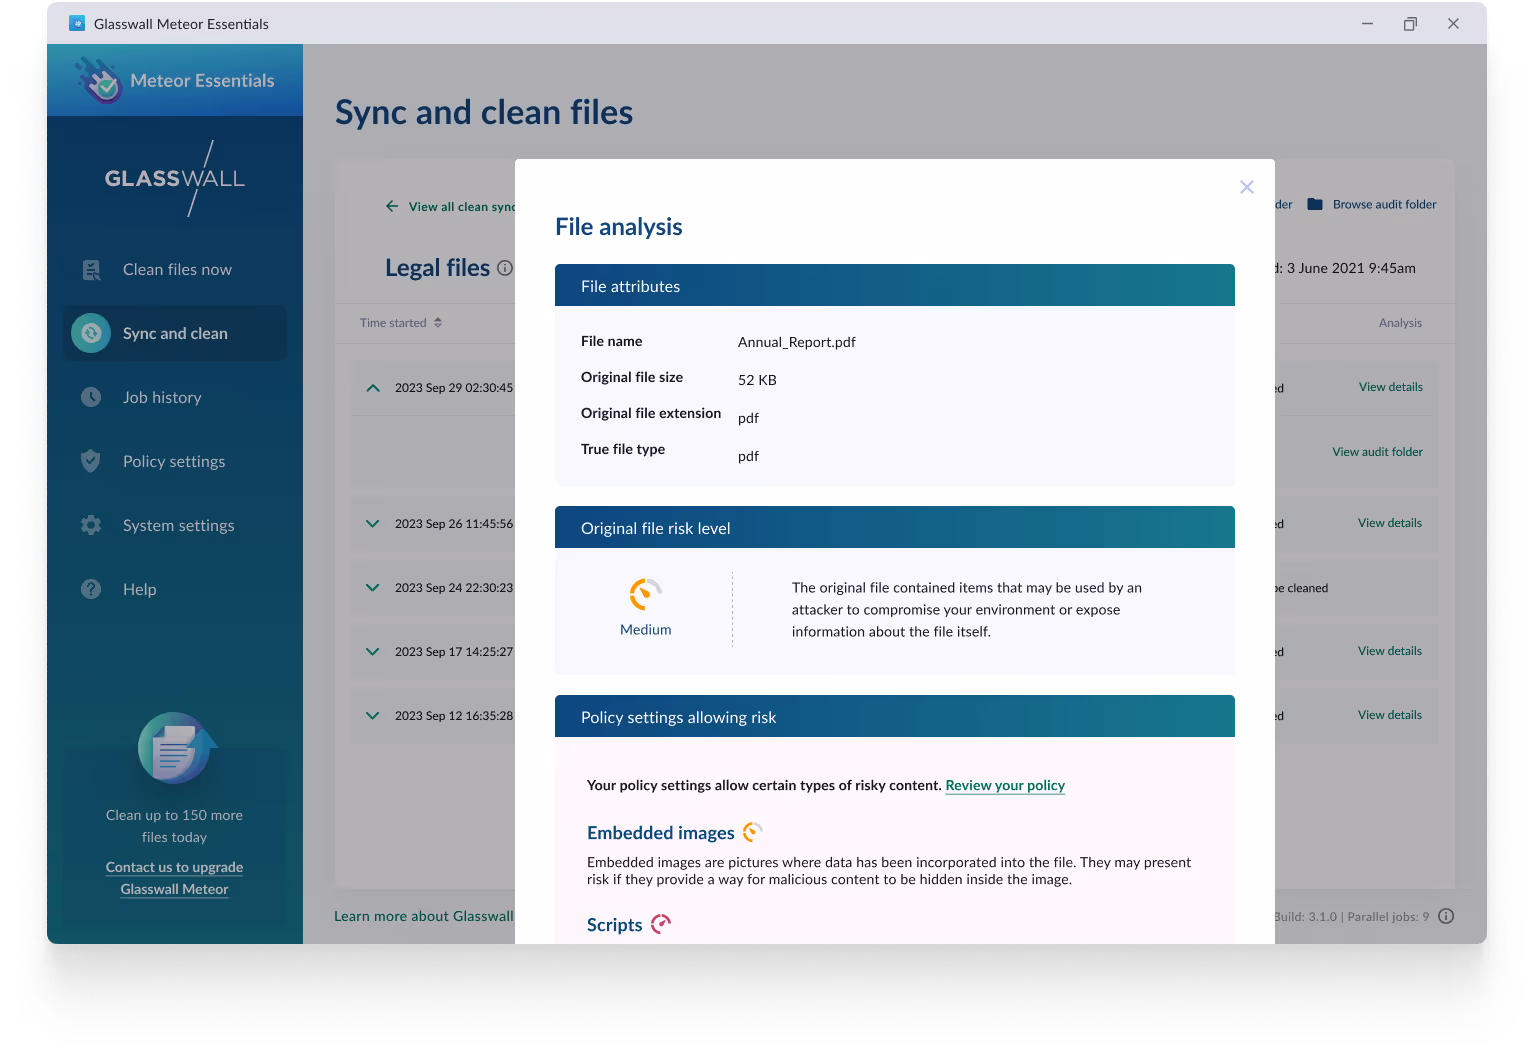Click the 52 KB file size value
Image resolution: width=1534 pixels, height=1056 pixels.
tap(757, 380)
